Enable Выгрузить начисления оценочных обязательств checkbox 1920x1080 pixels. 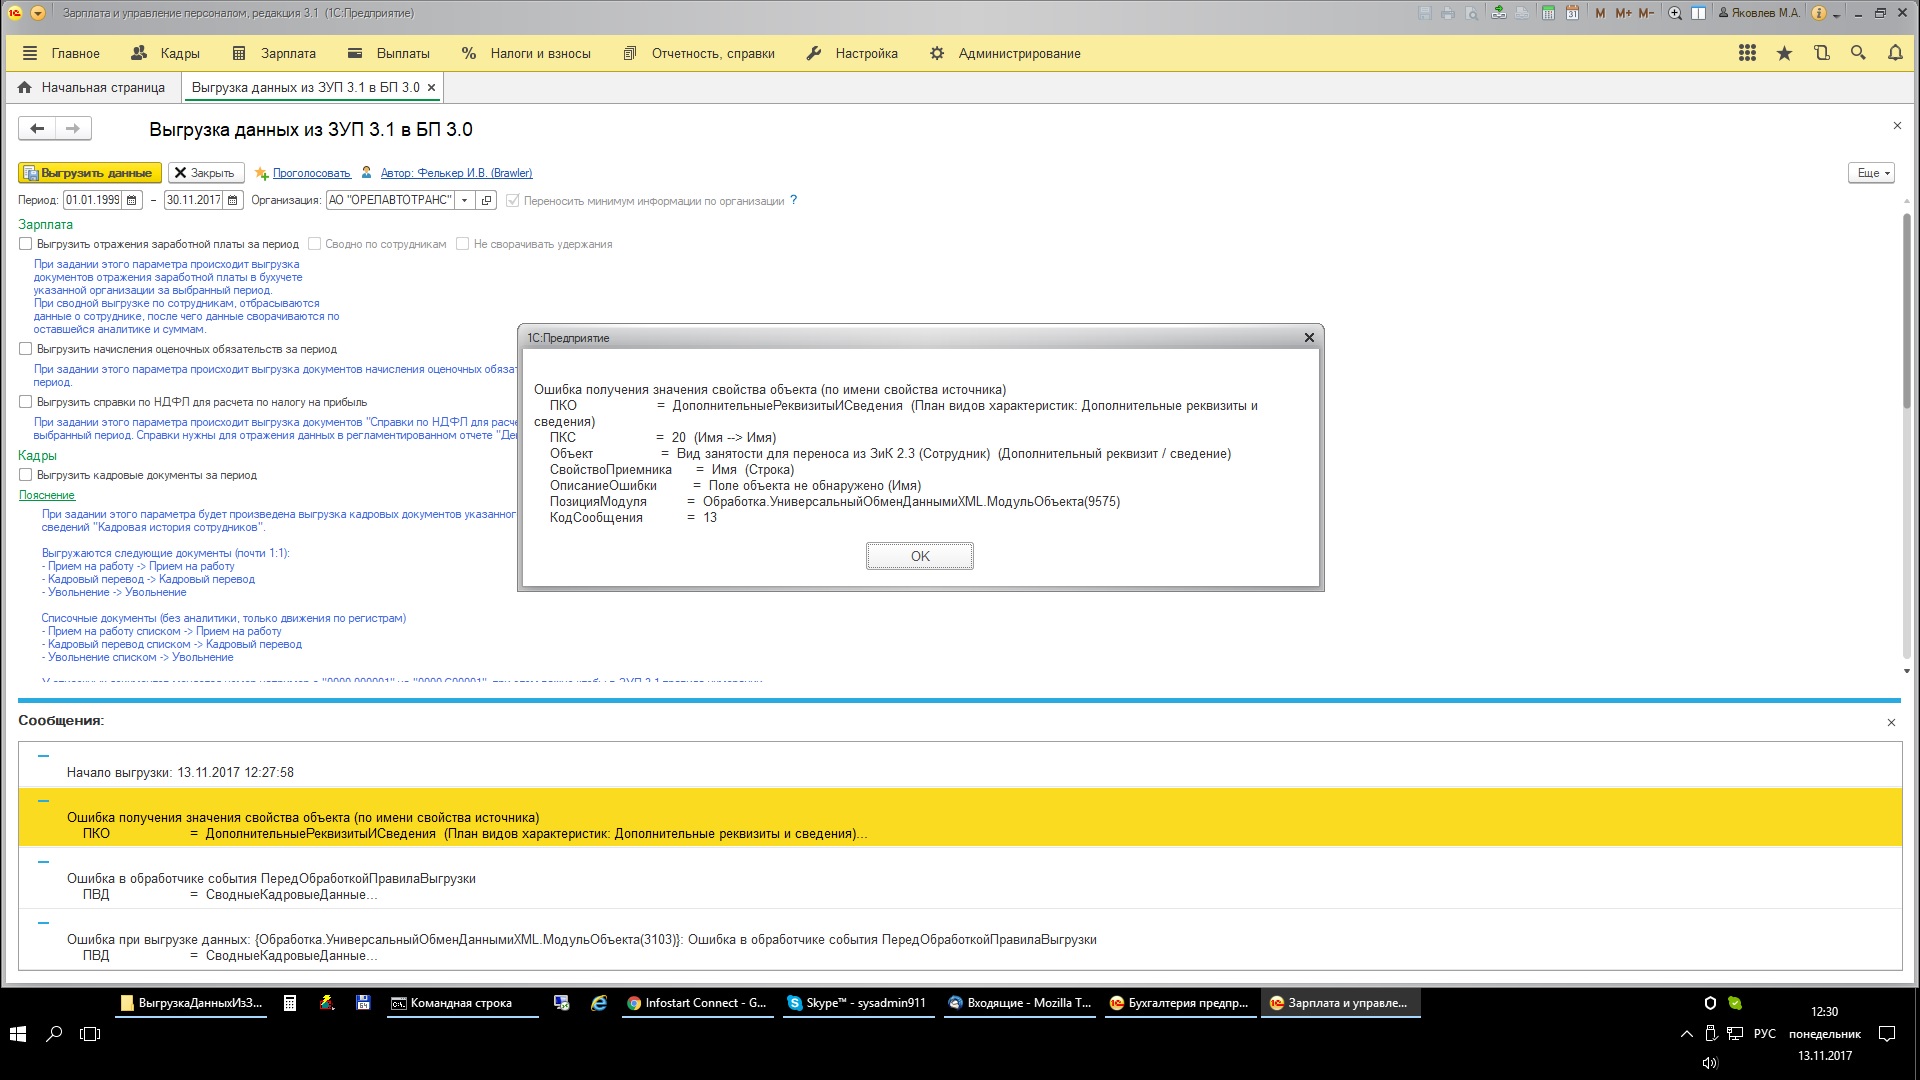26,349
